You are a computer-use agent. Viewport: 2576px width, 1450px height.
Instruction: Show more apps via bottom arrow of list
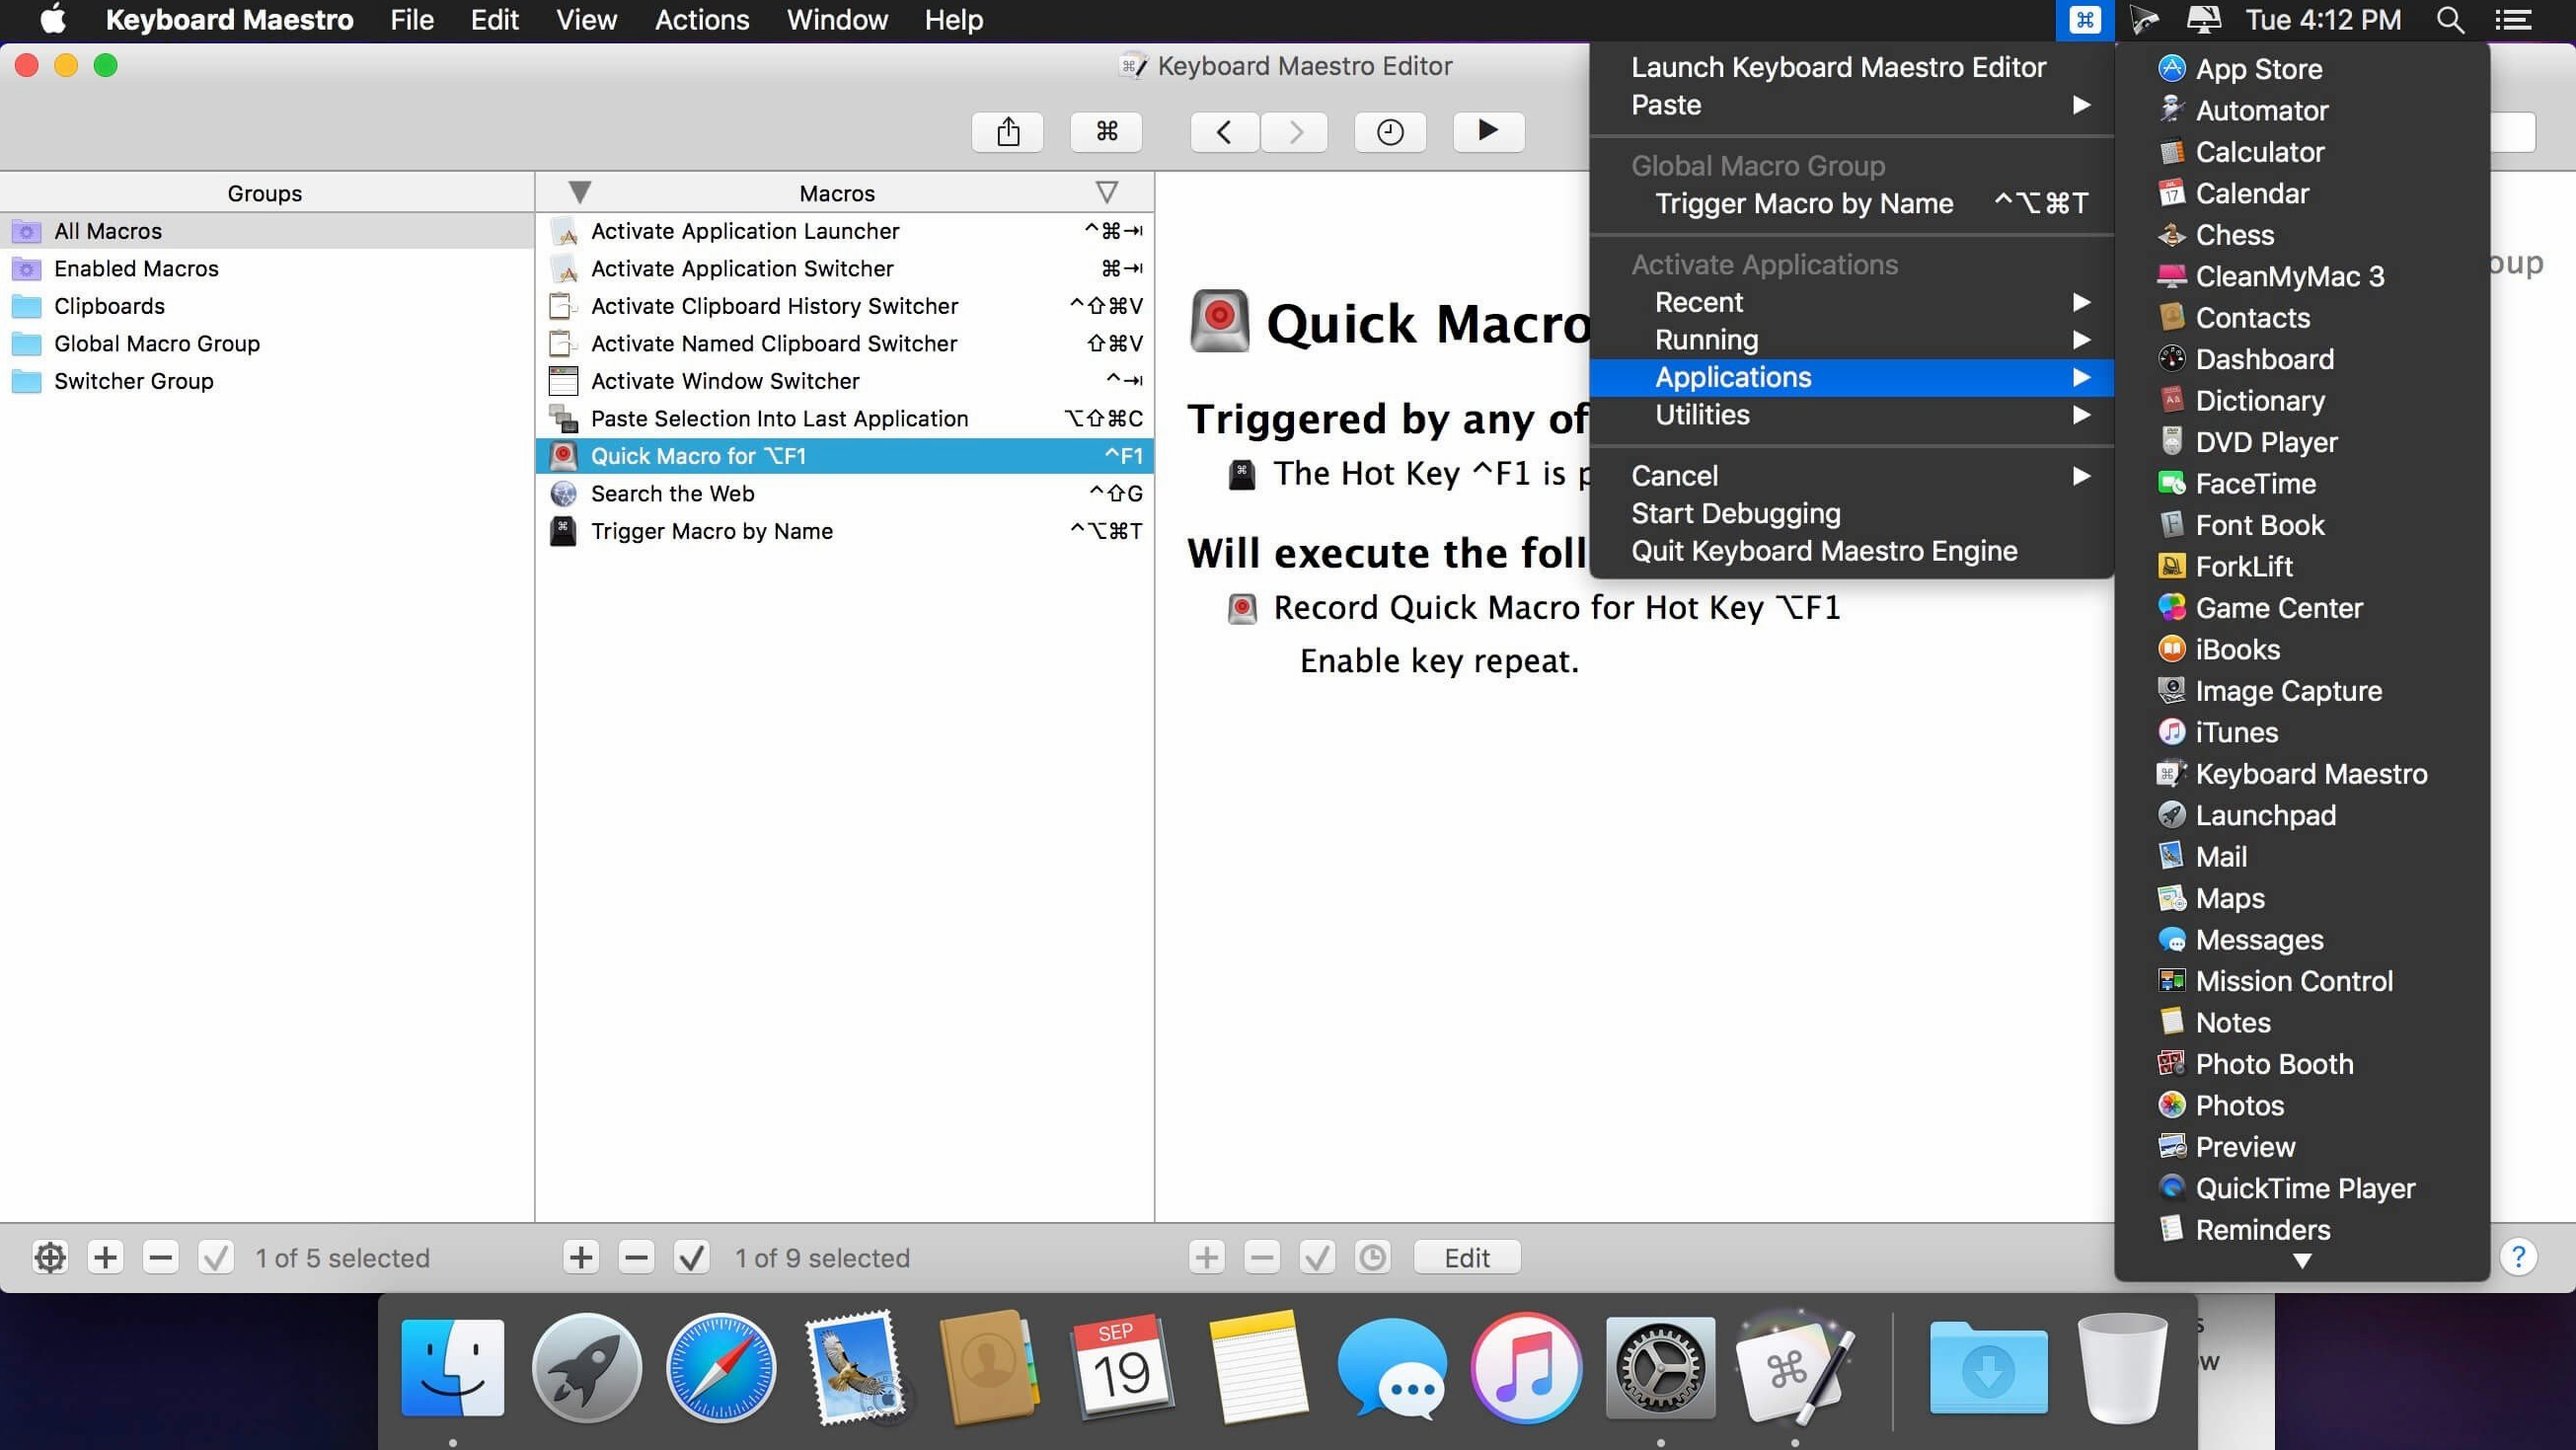(x=2302, y=1261)
